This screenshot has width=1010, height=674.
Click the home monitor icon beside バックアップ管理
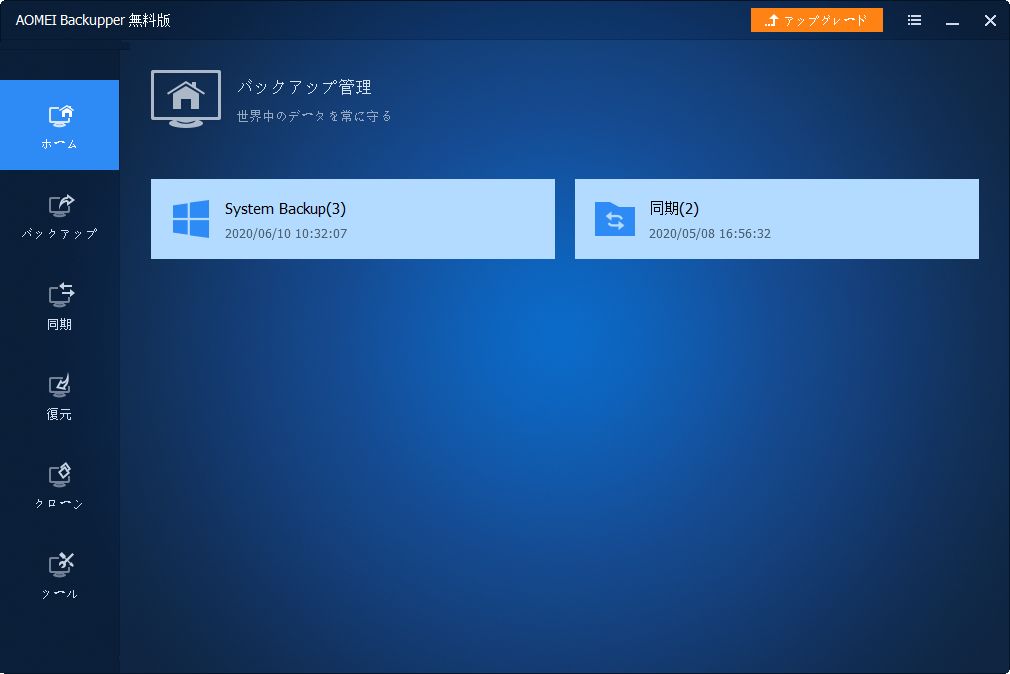coord(186,99)
